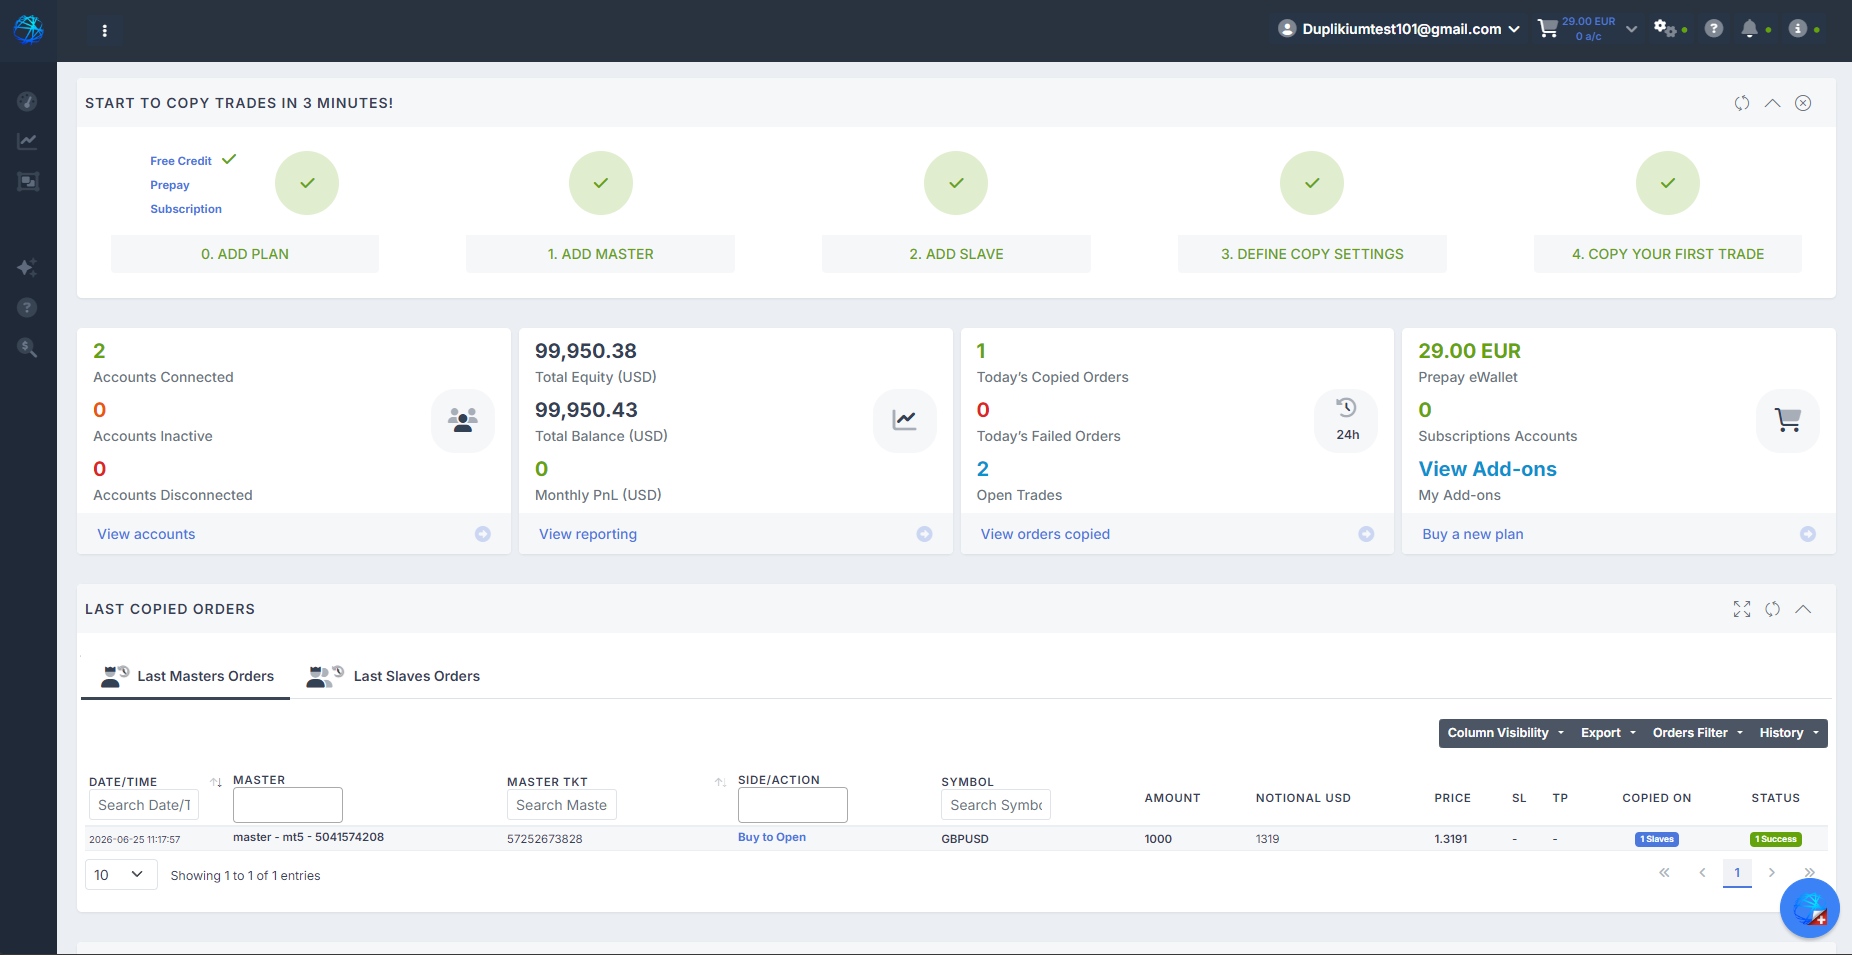Open the dollar magnifier sidebar icon
Viewport: 1852px width, 955px height.
28,348
